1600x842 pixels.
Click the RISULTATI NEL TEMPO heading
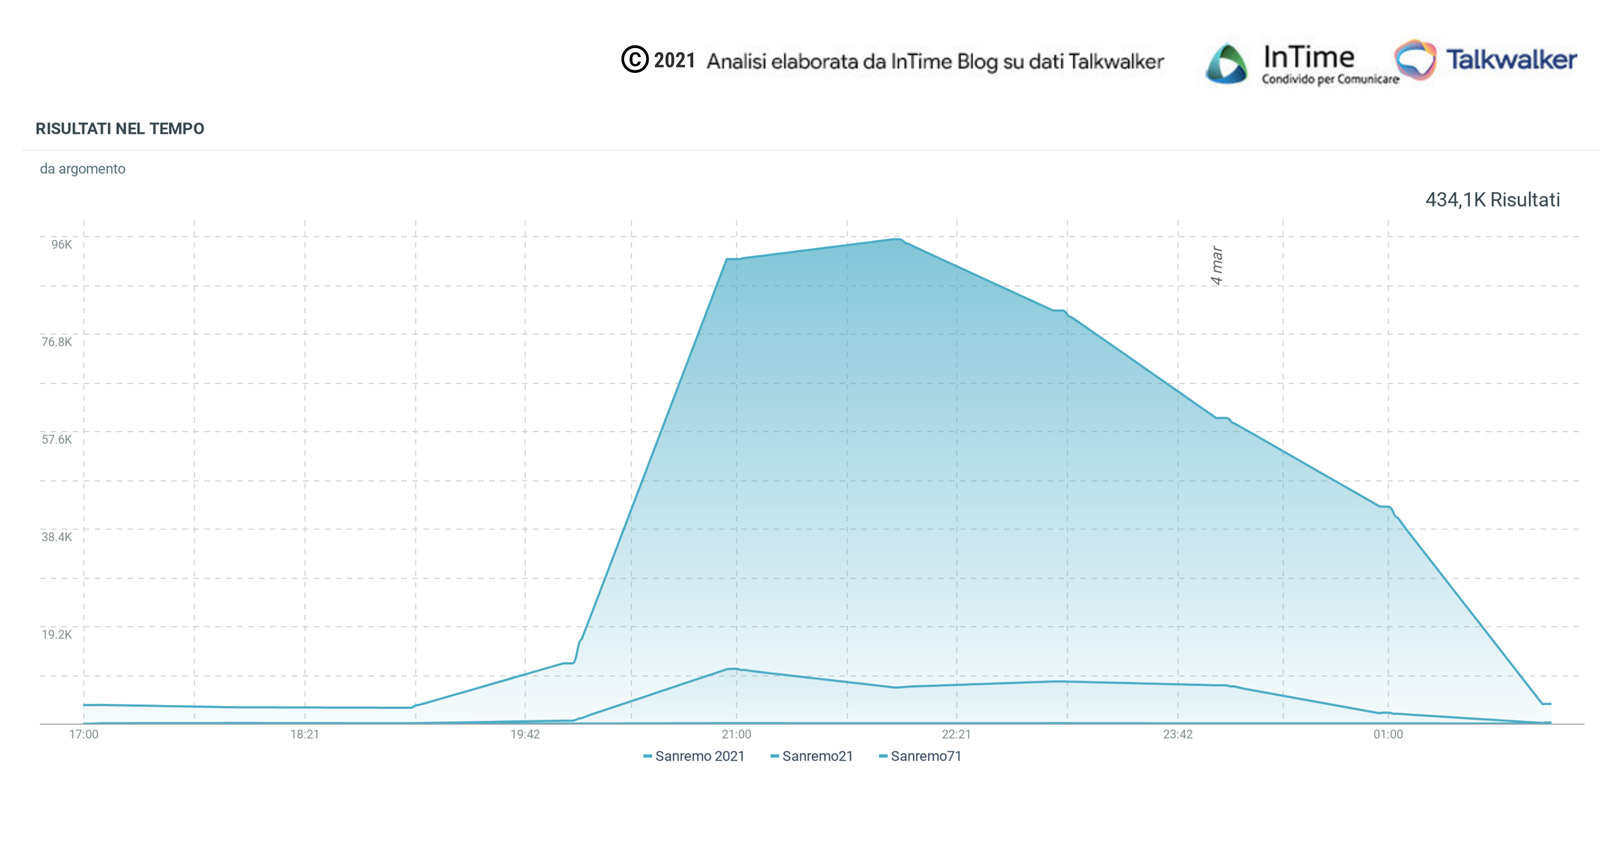pos(120,129)
